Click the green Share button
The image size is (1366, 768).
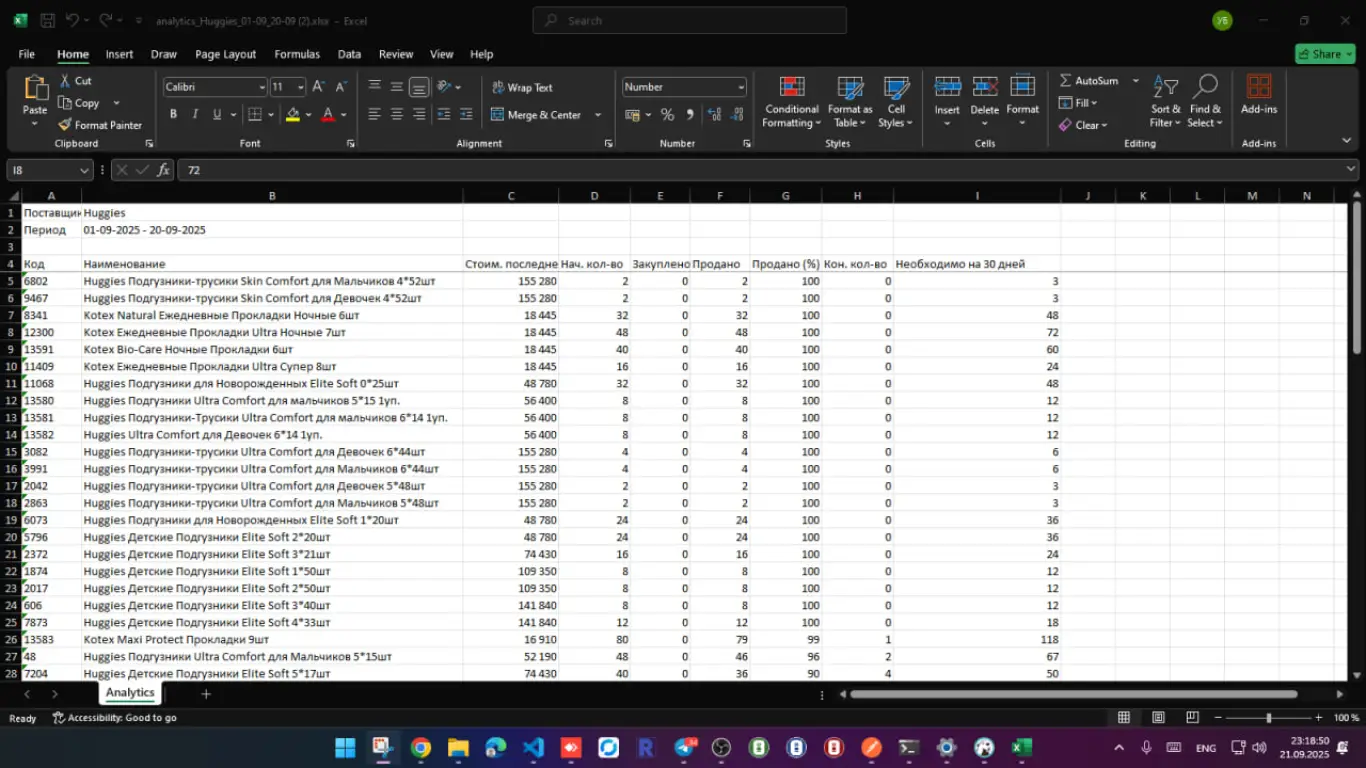pos(1324,54)
